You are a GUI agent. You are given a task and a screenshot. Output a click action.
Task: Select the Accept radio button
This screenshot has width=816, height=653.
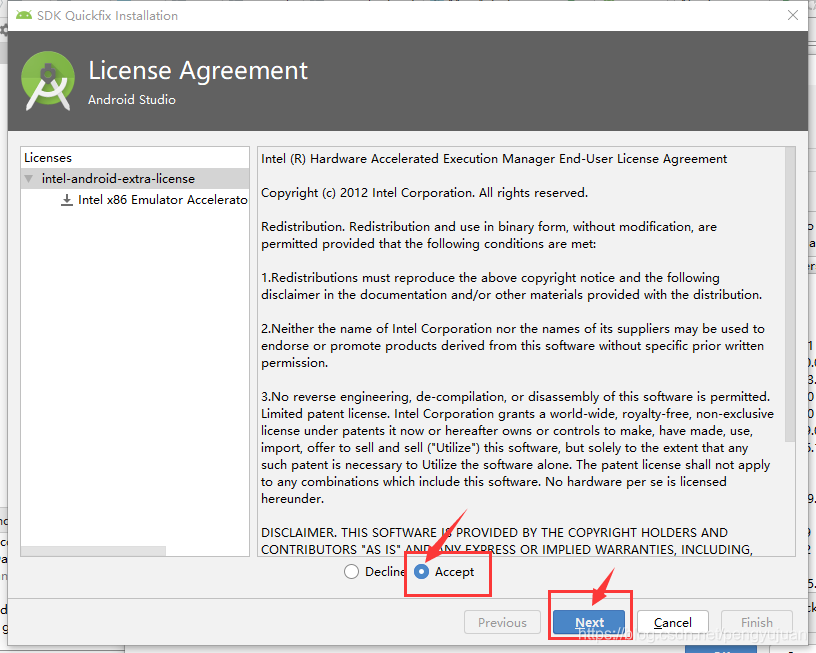click(422, 572)
